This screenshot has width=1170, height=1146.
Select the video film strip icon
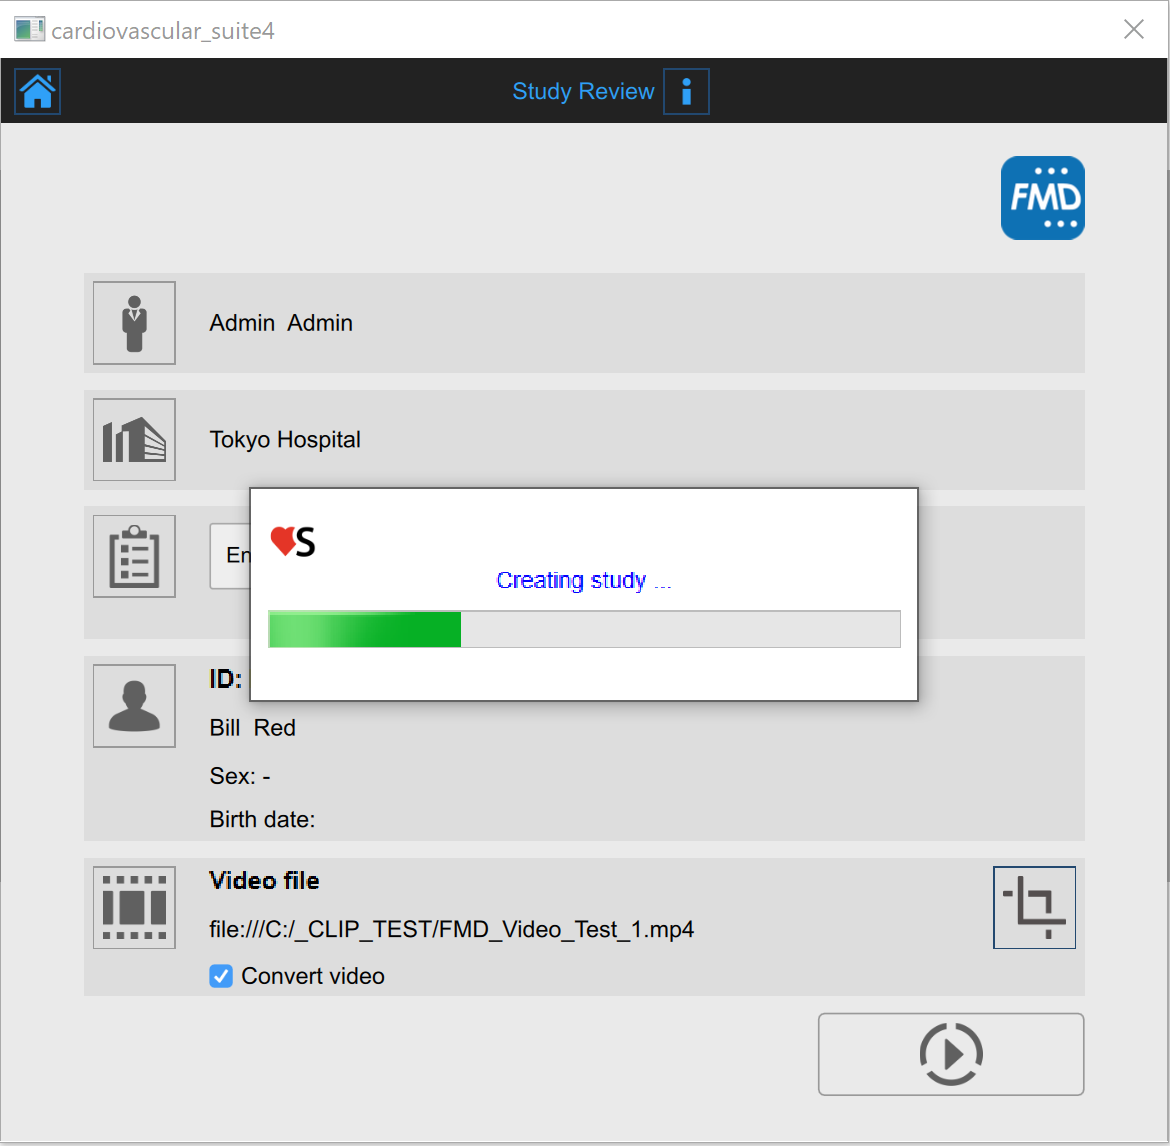(x=134, y=907)
